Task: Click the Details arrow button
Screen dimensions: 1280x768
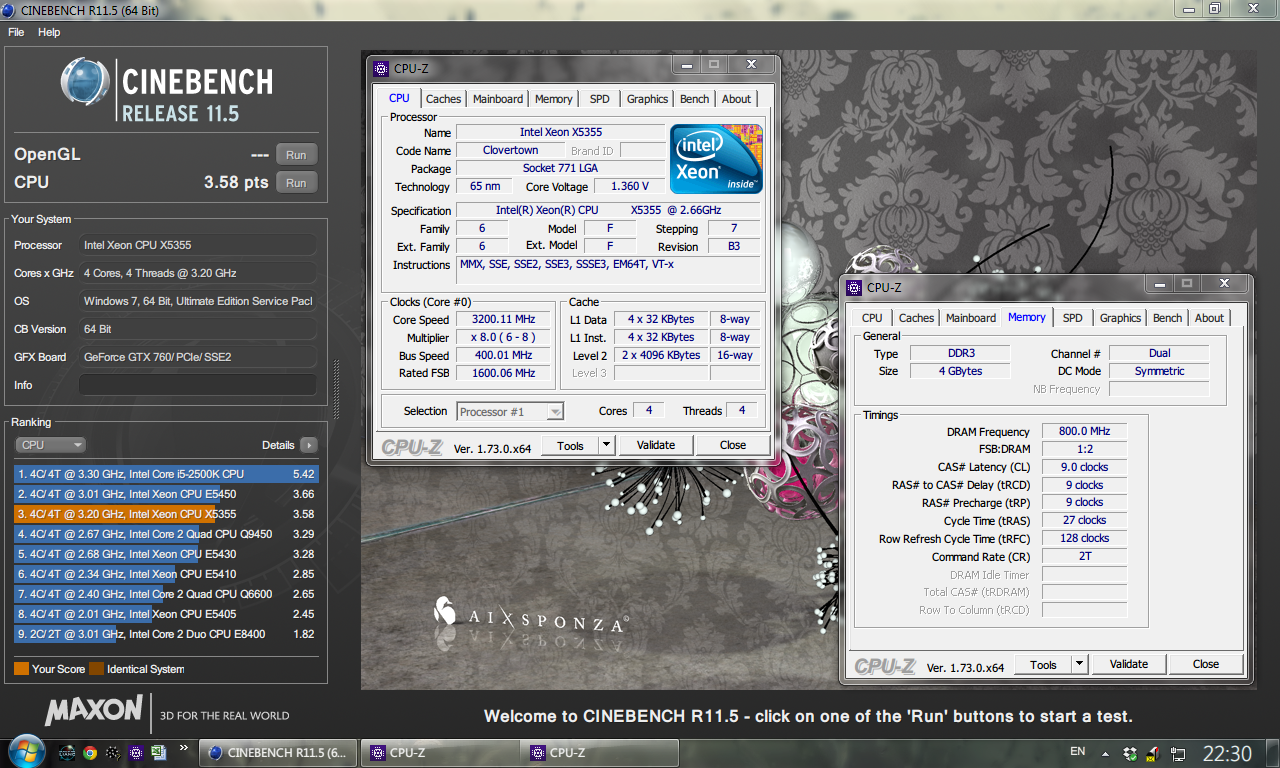Action: [308, 445]
